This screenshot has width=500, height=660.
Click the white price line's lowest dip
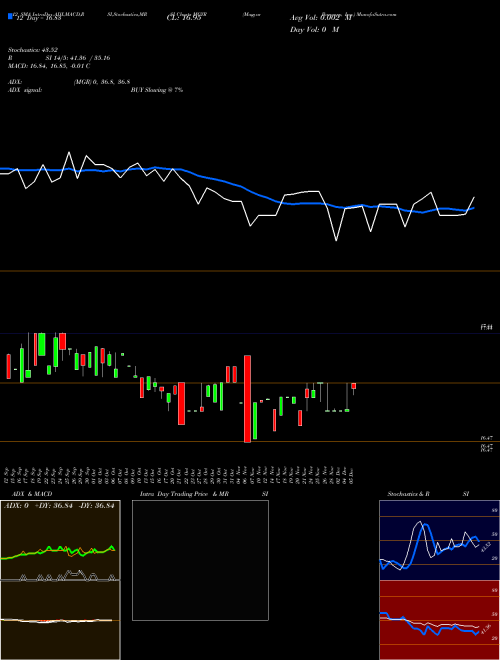pos(336,240)
